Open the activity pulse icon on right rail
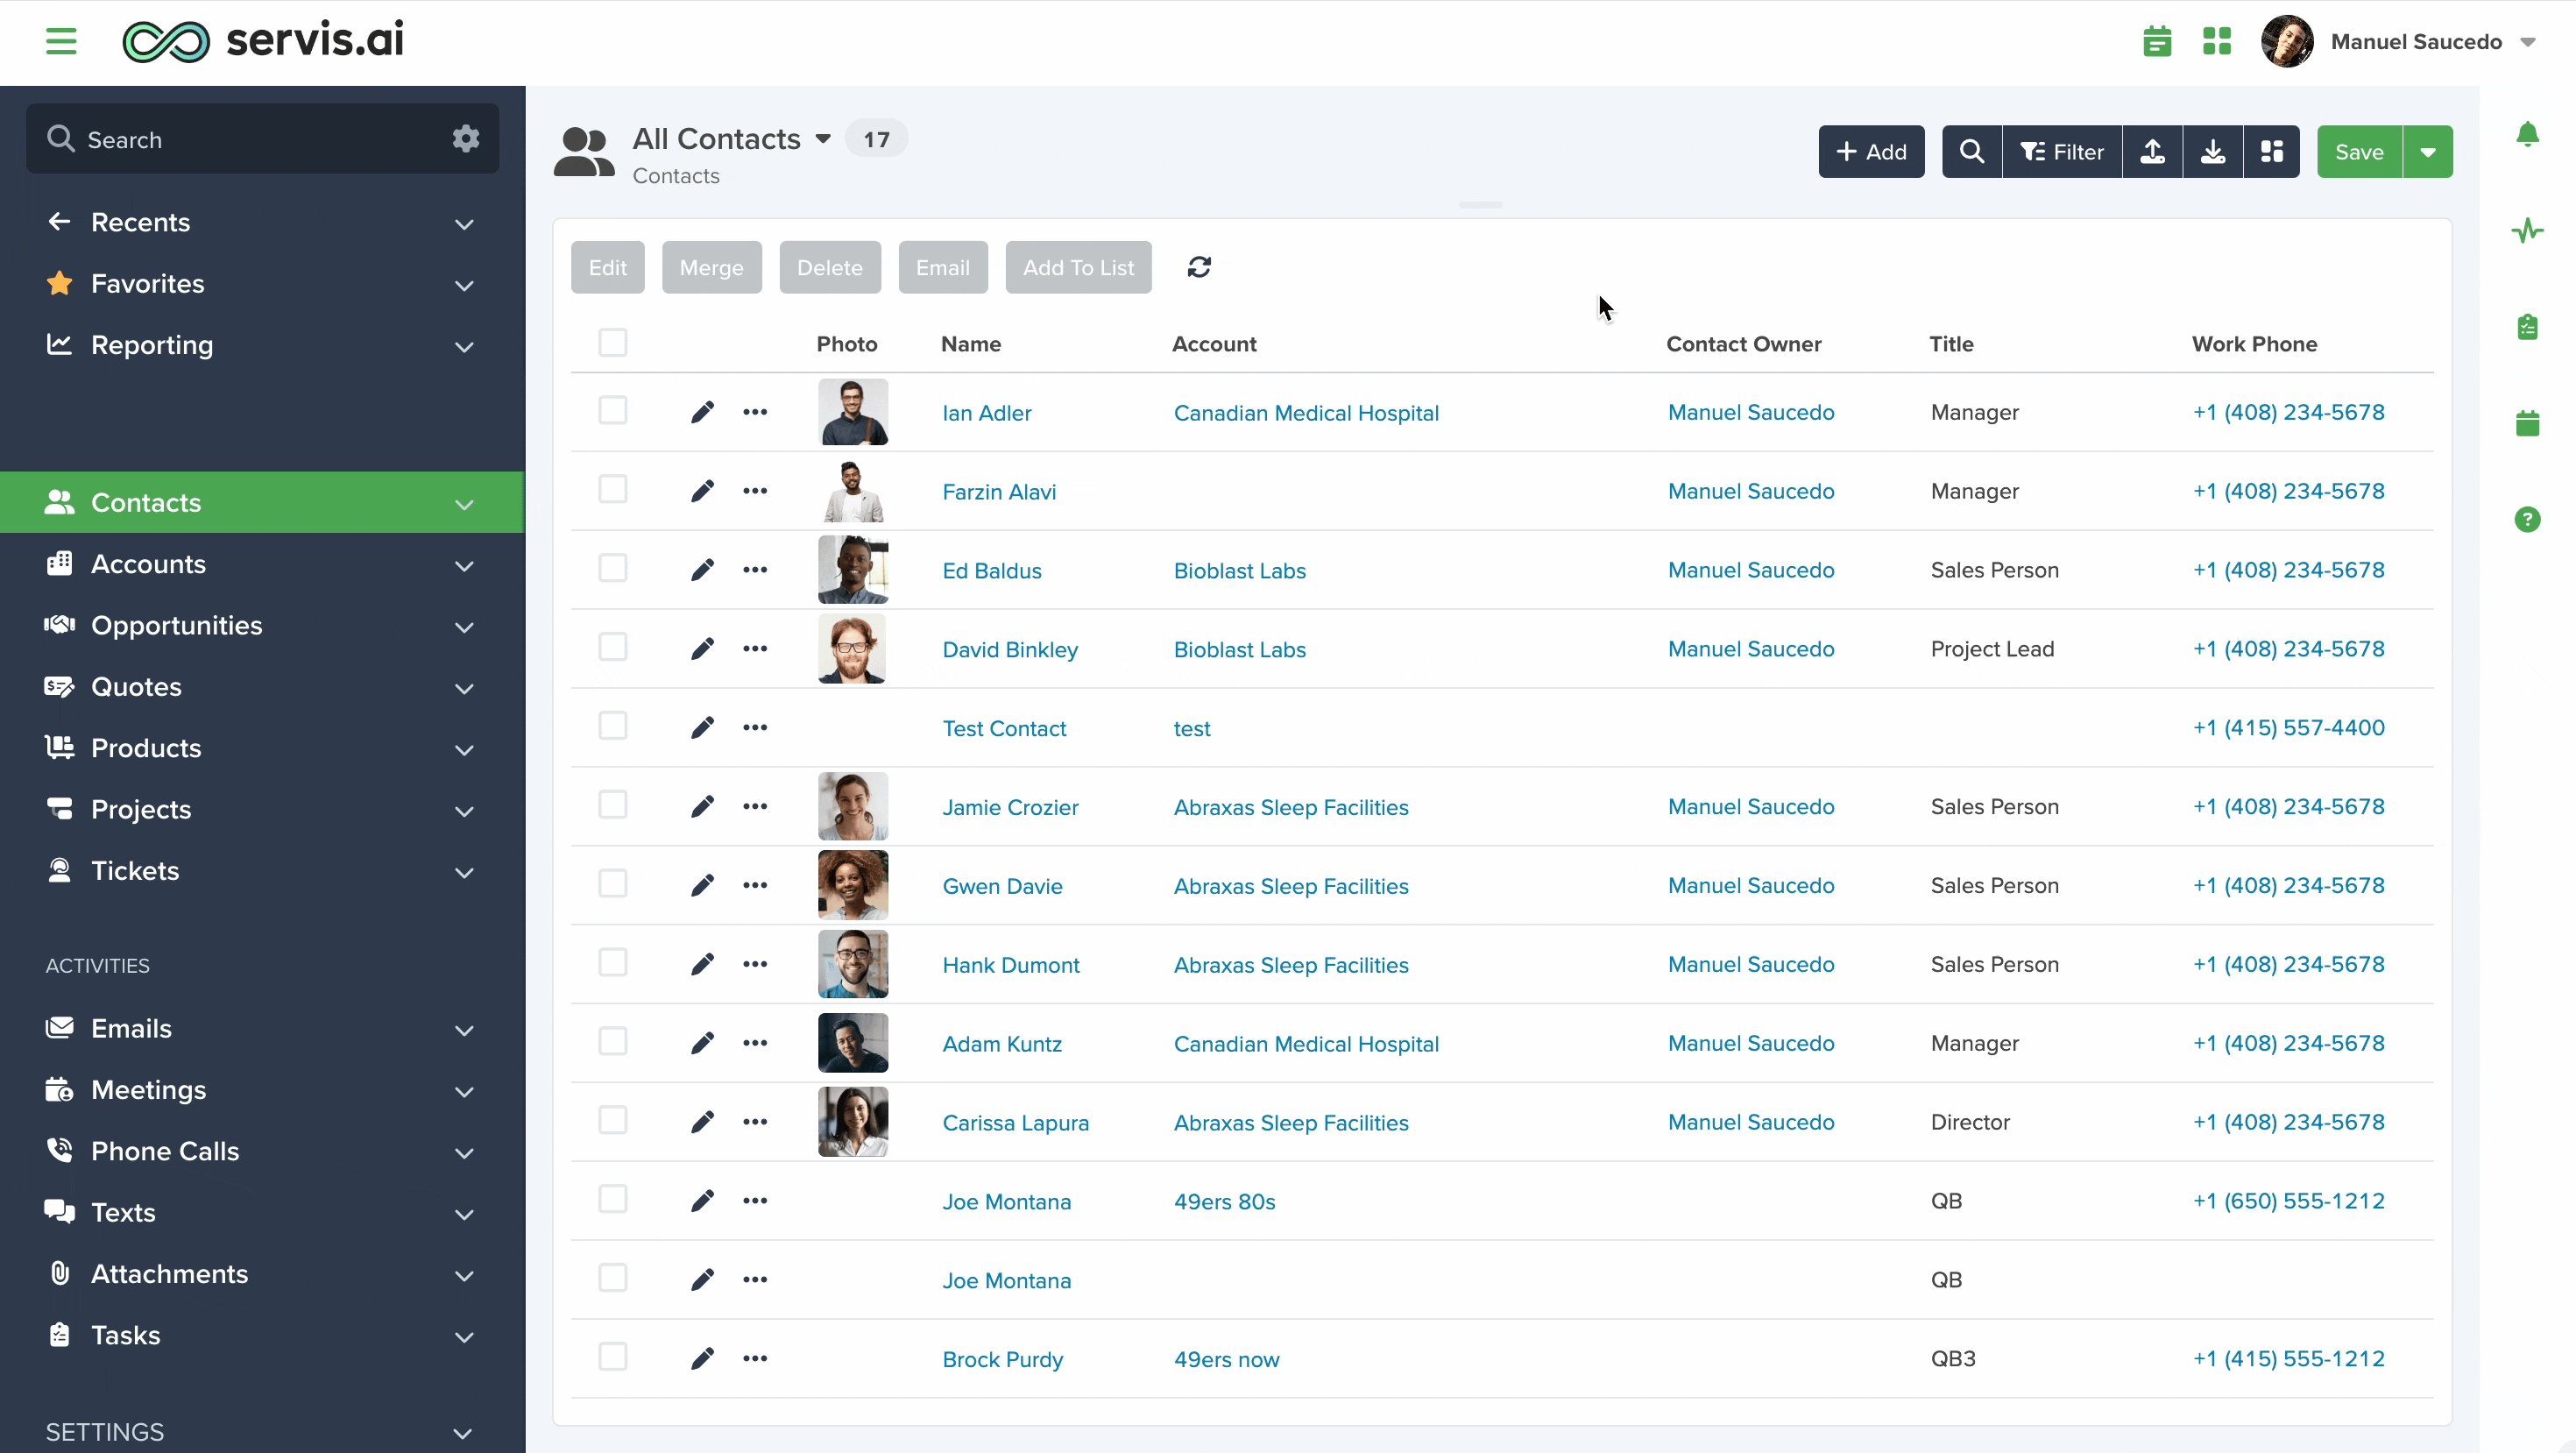2576x1453 pixels. [2527, 231]
